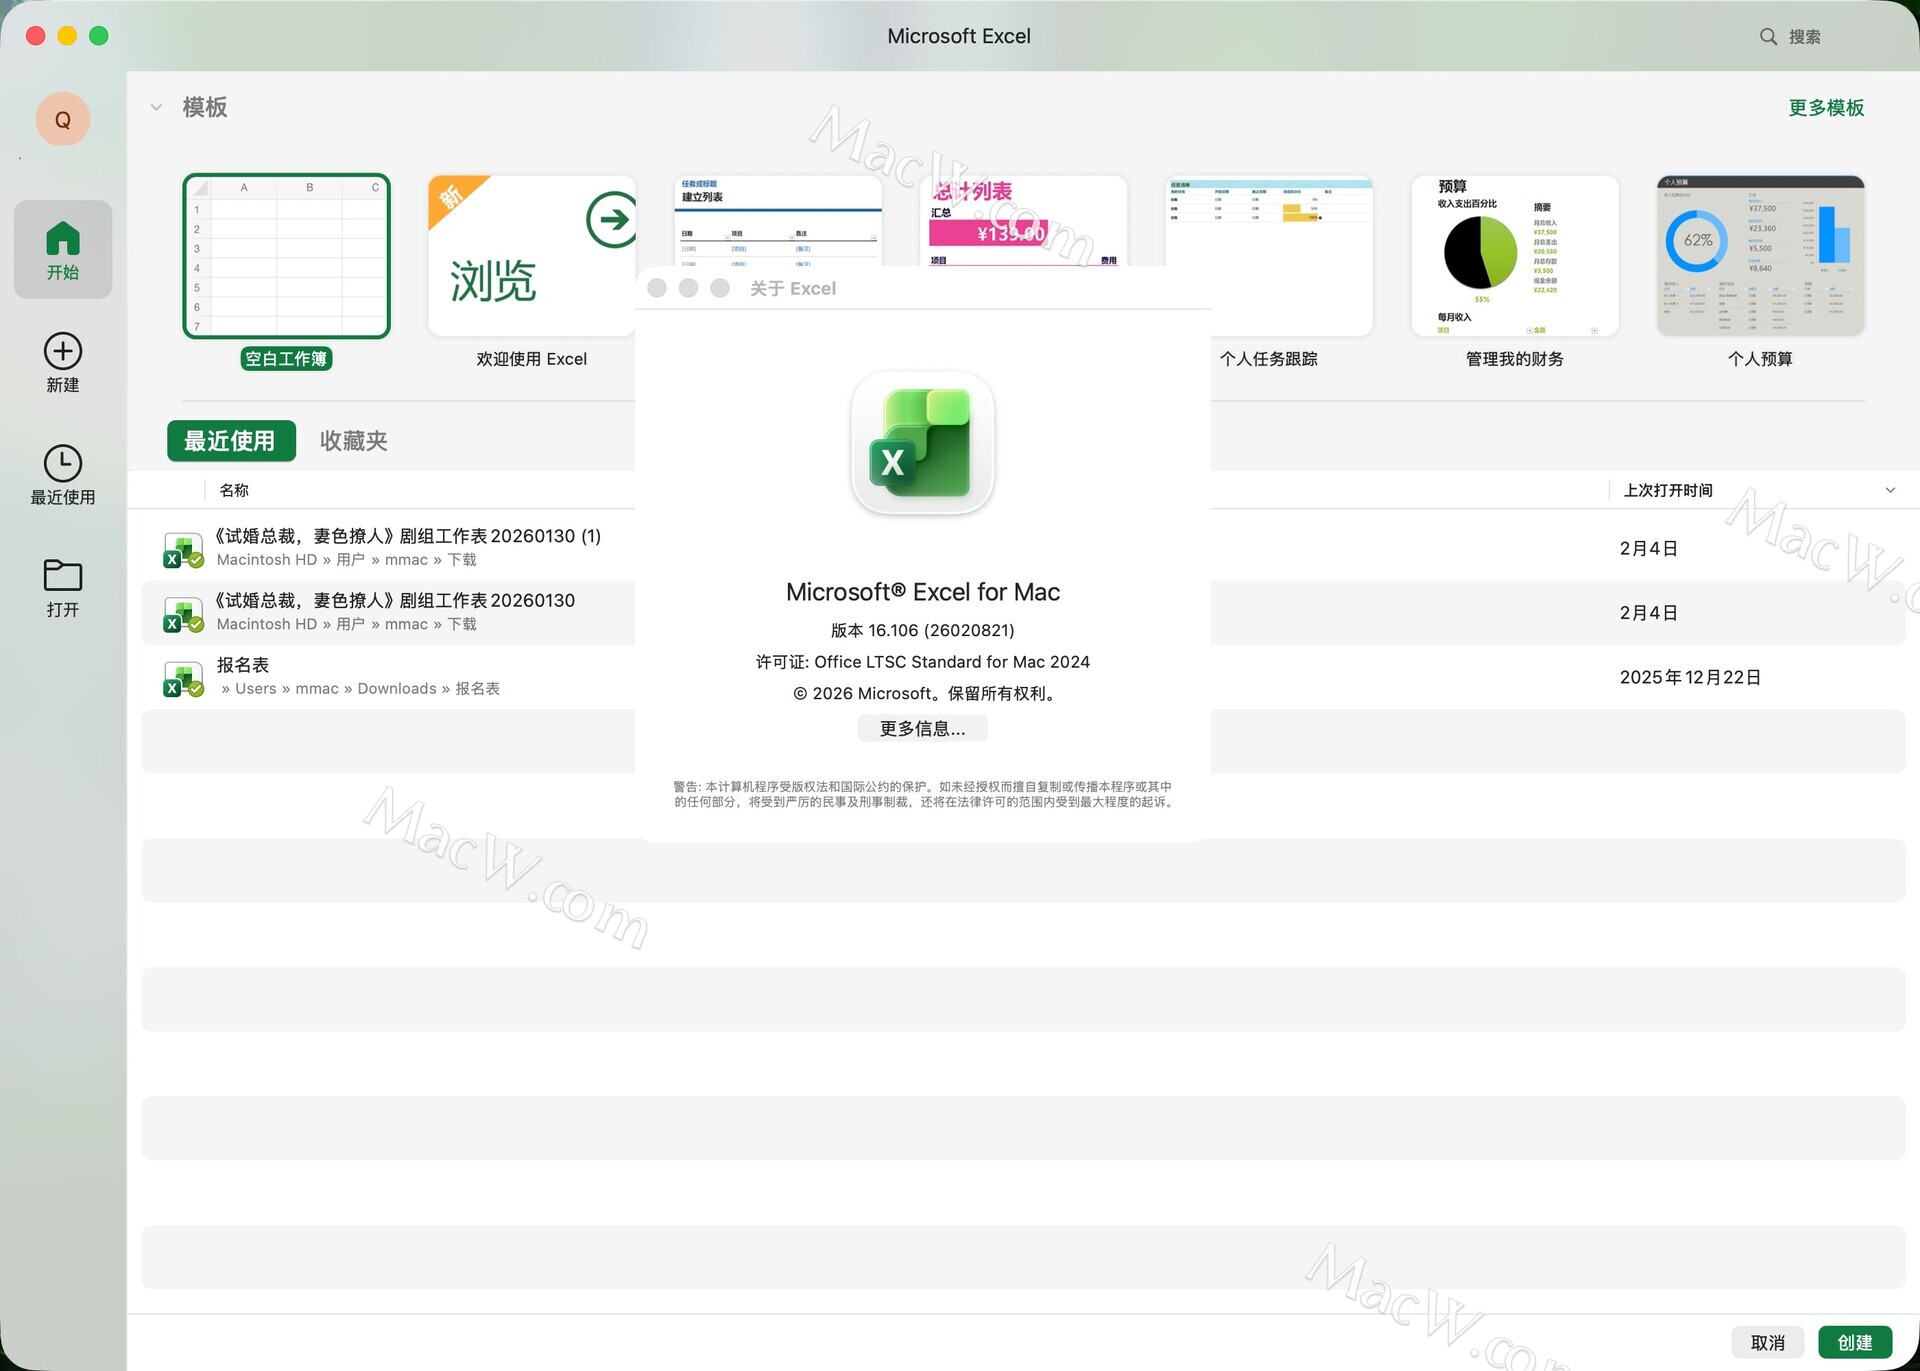Open the 上次打开时间 sort dropdown arrow

(1890, 490)
